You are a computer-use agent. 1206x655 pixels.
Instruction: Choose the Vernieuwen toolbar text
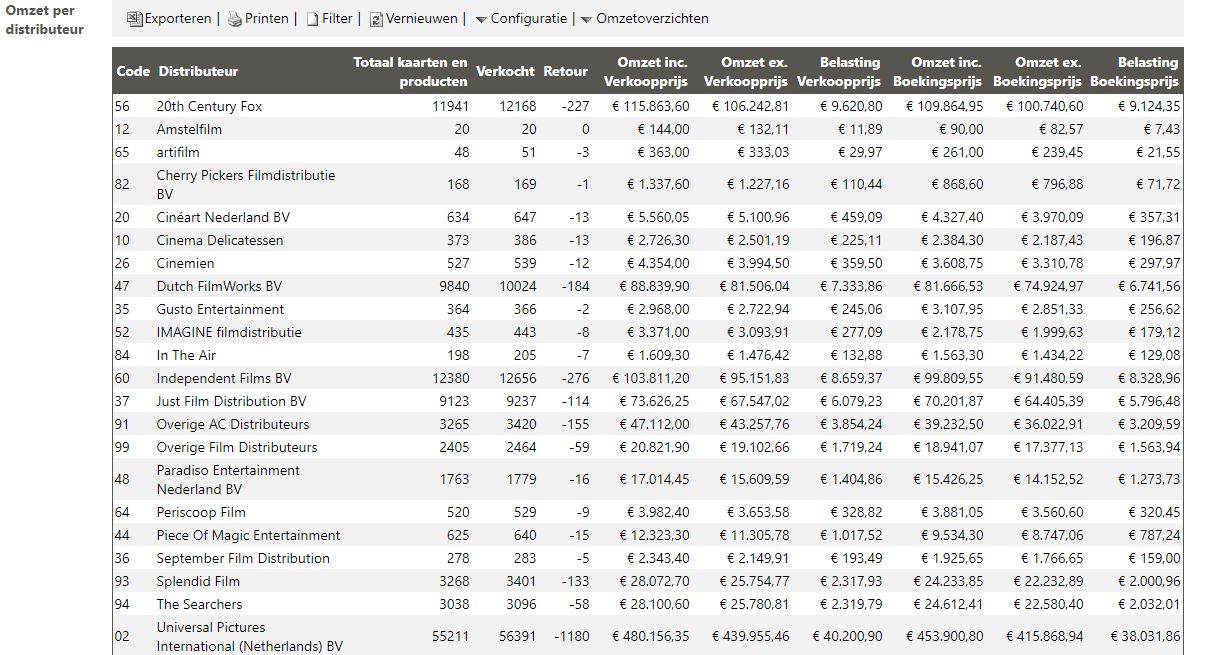pos(421,19)
